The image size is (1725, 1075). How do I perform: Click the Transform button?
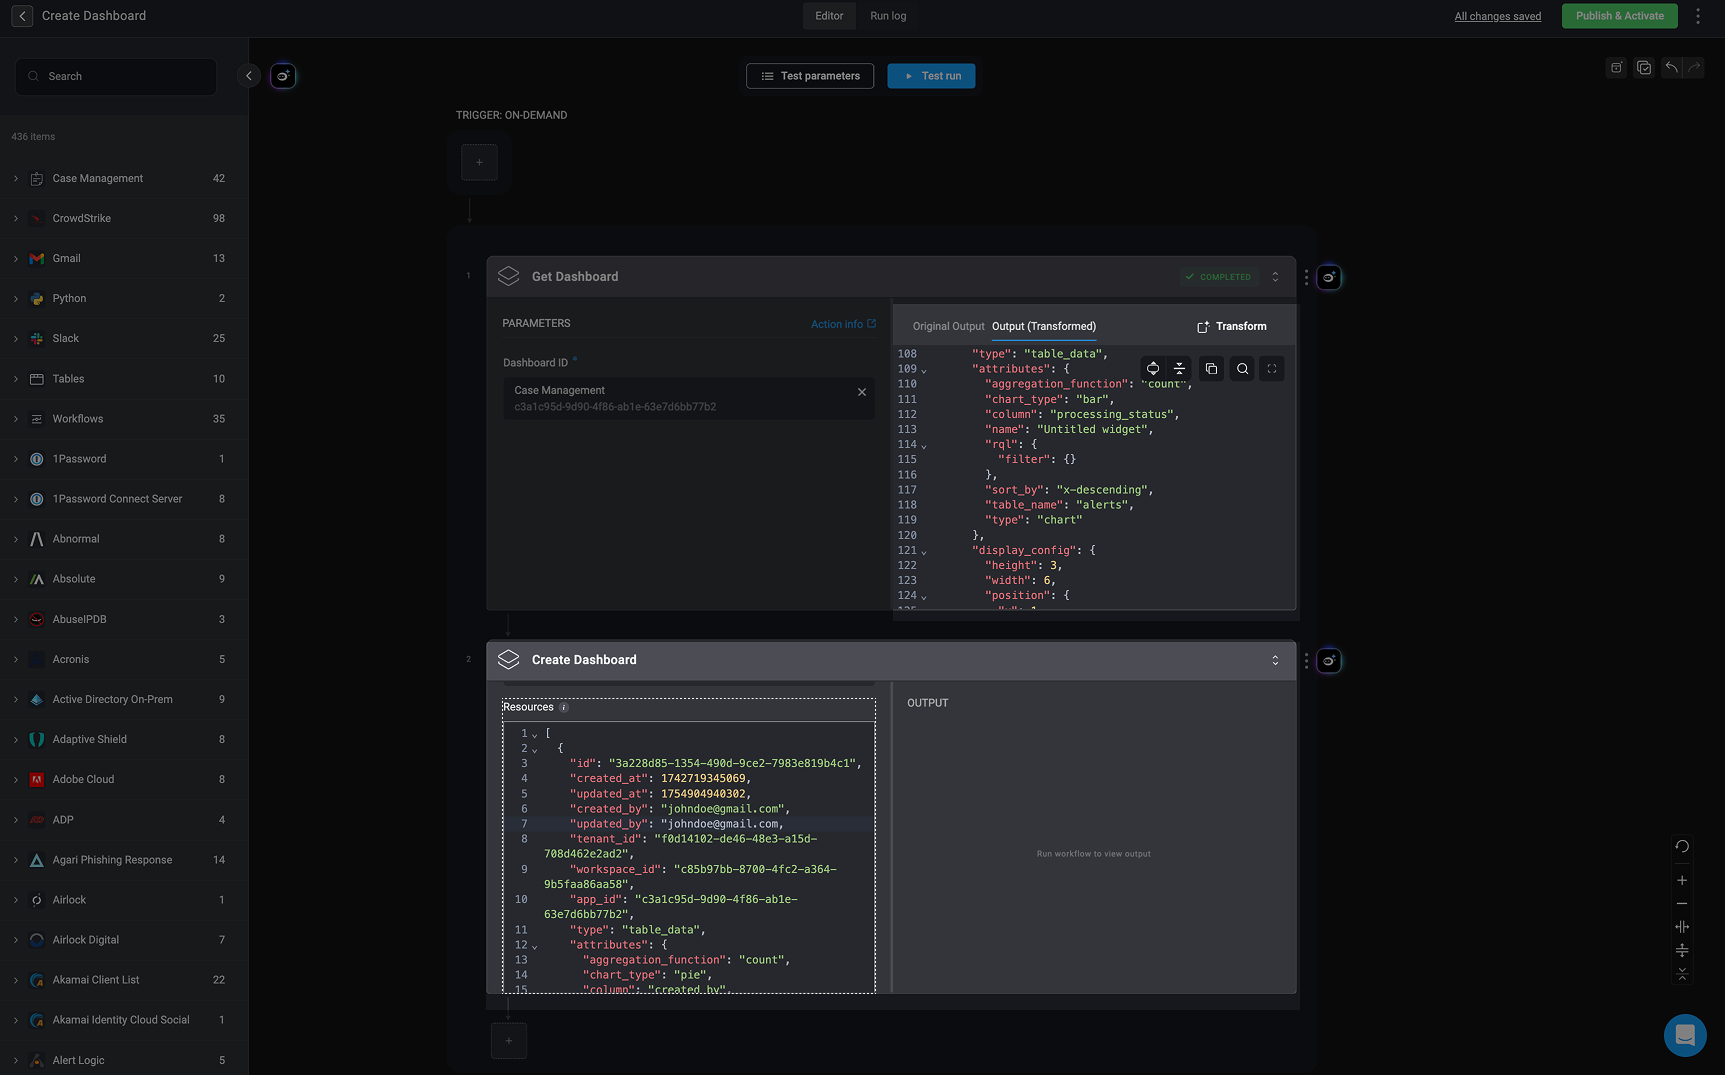[1232, 327]
